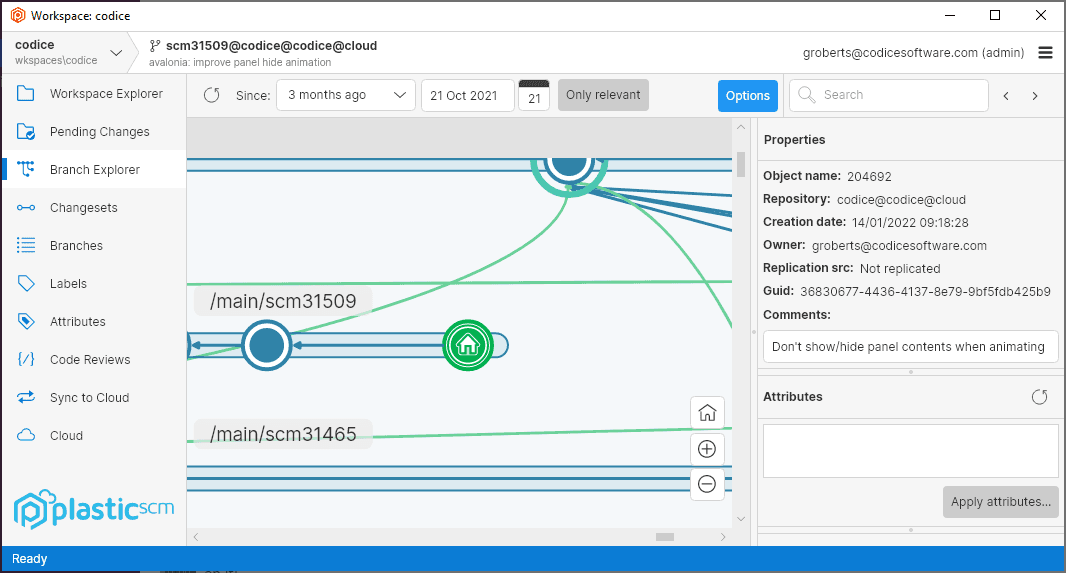The width and height of the screenshot is (1066, 573).
Task: Click the Ready status bar text
Action: [x=29, y=559]
